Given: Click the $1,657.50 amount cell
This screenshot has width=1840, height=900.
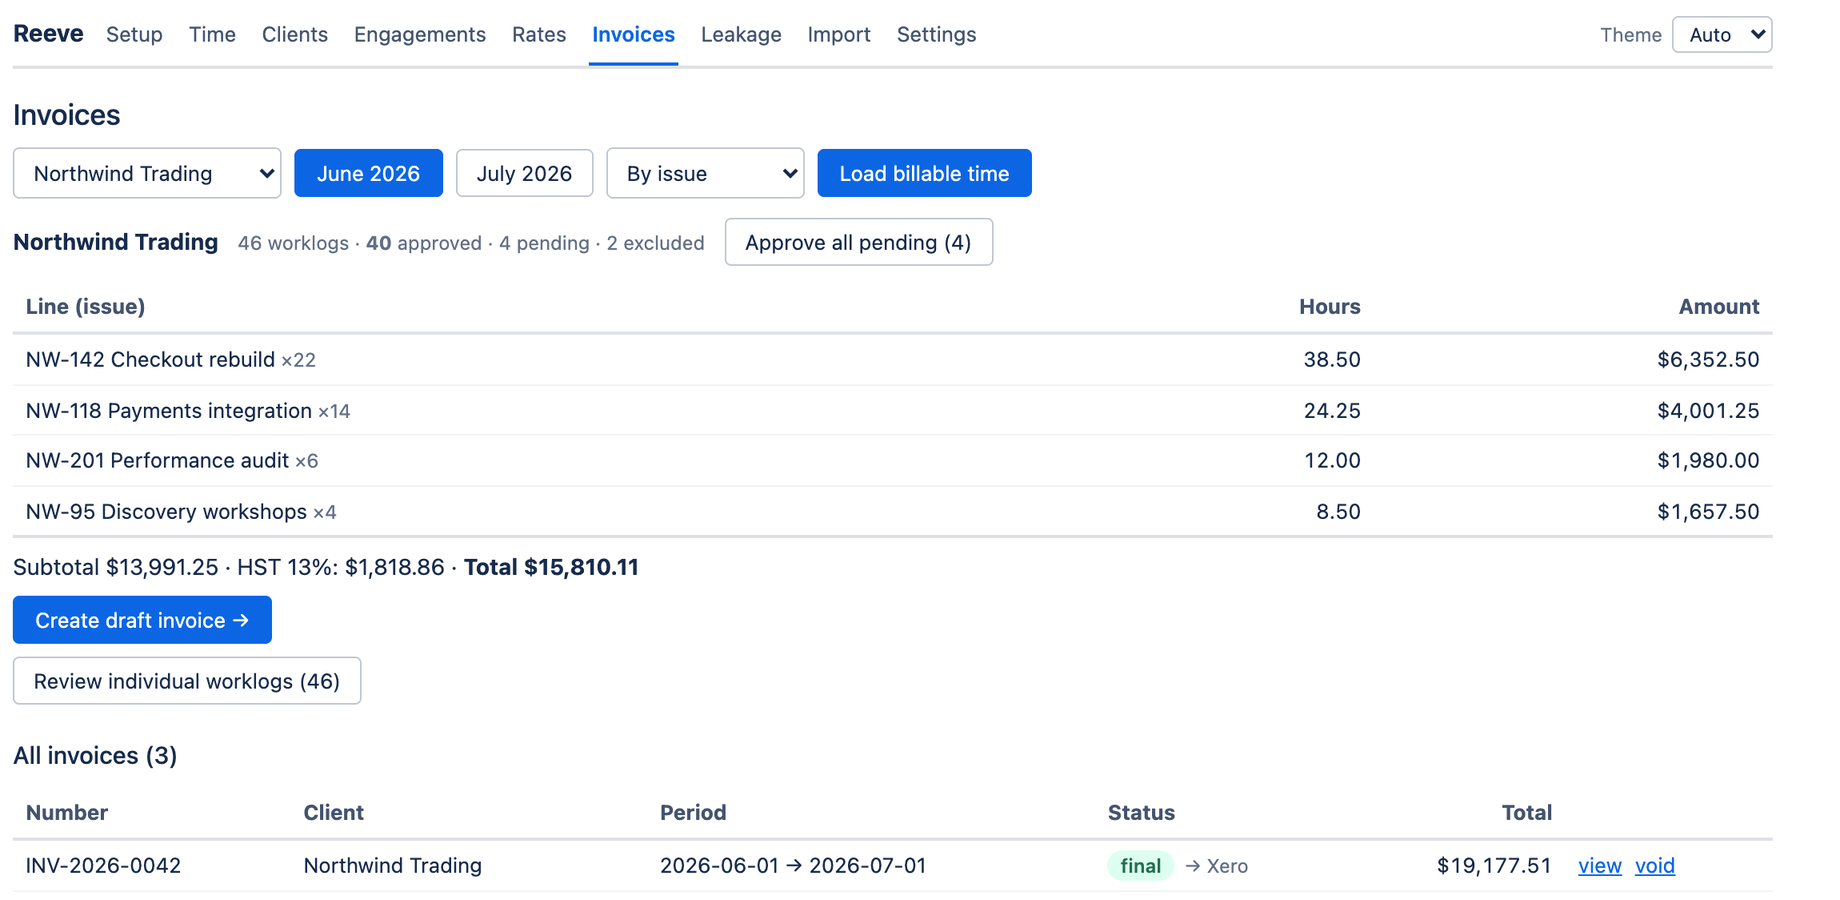Looking at the screenshot, I should pos(1708,511).
